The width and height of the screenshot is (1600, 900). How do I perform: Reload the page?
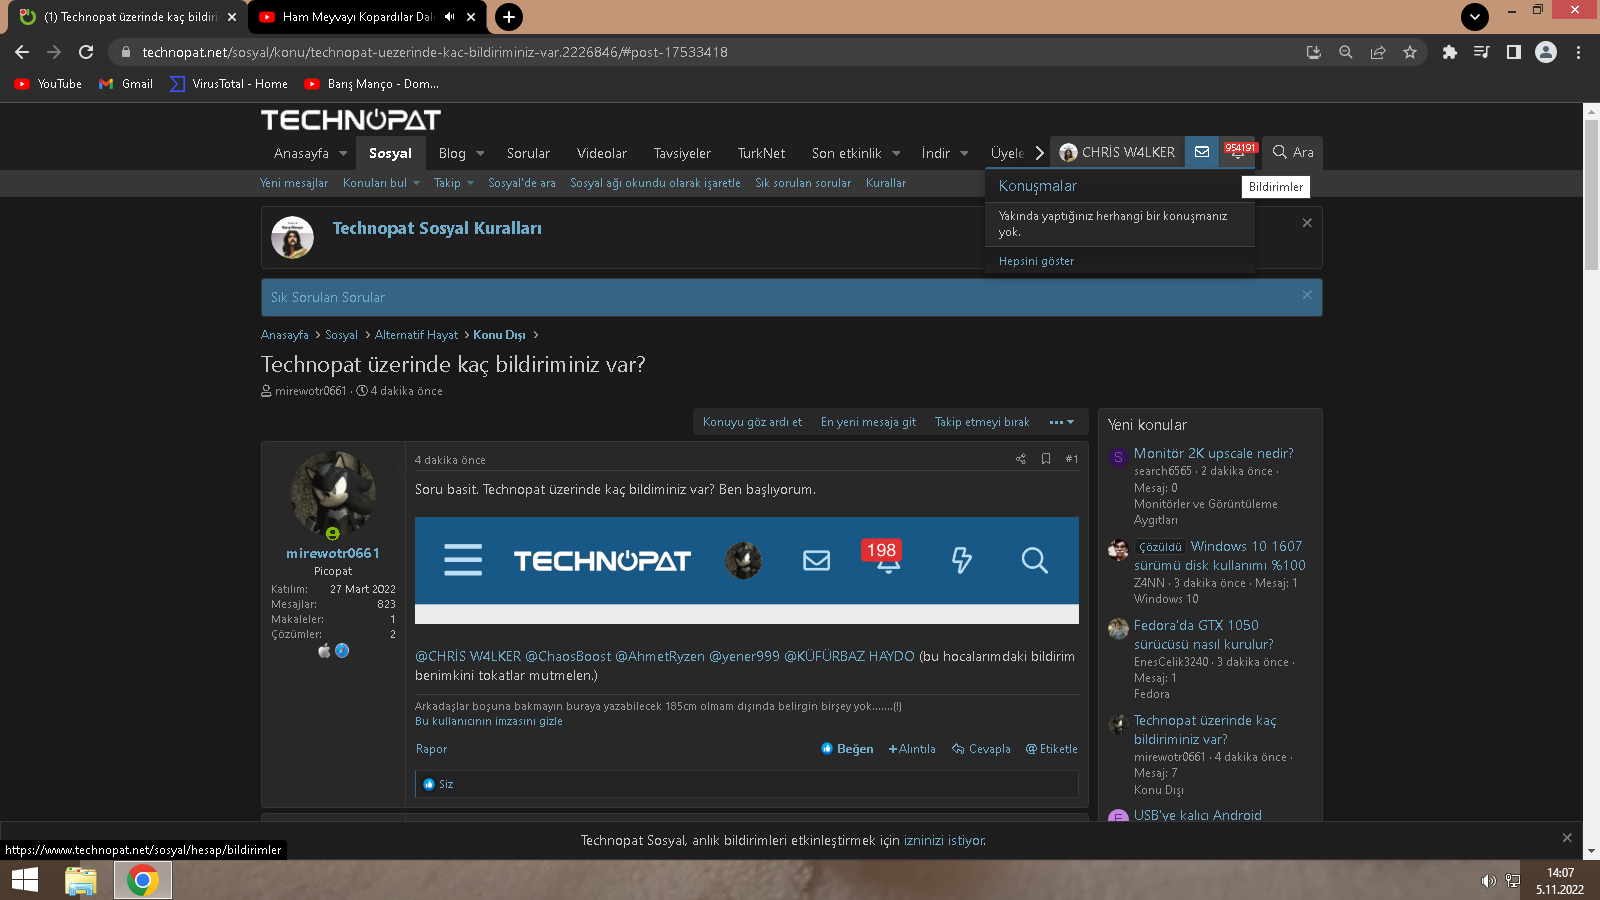point(86,52)
